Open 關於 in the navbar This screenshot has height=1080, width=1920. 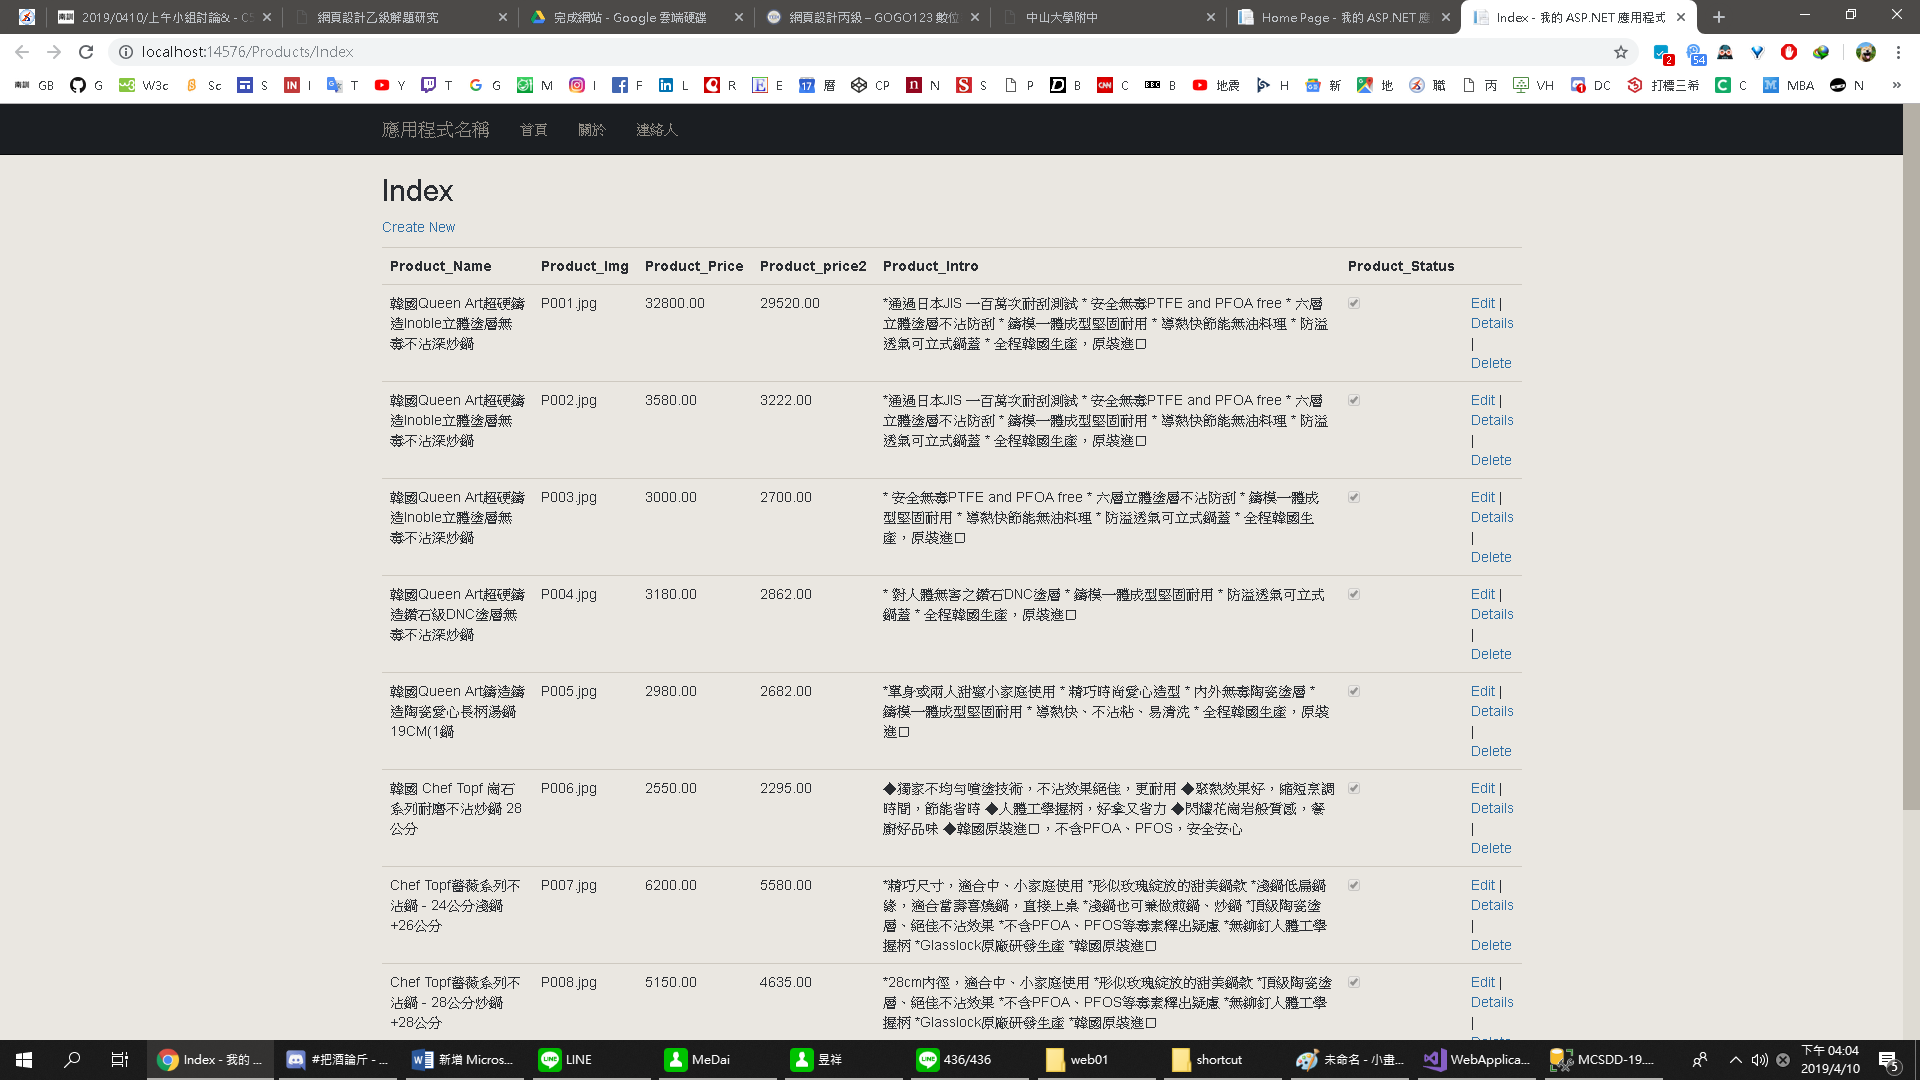(592, 130)
